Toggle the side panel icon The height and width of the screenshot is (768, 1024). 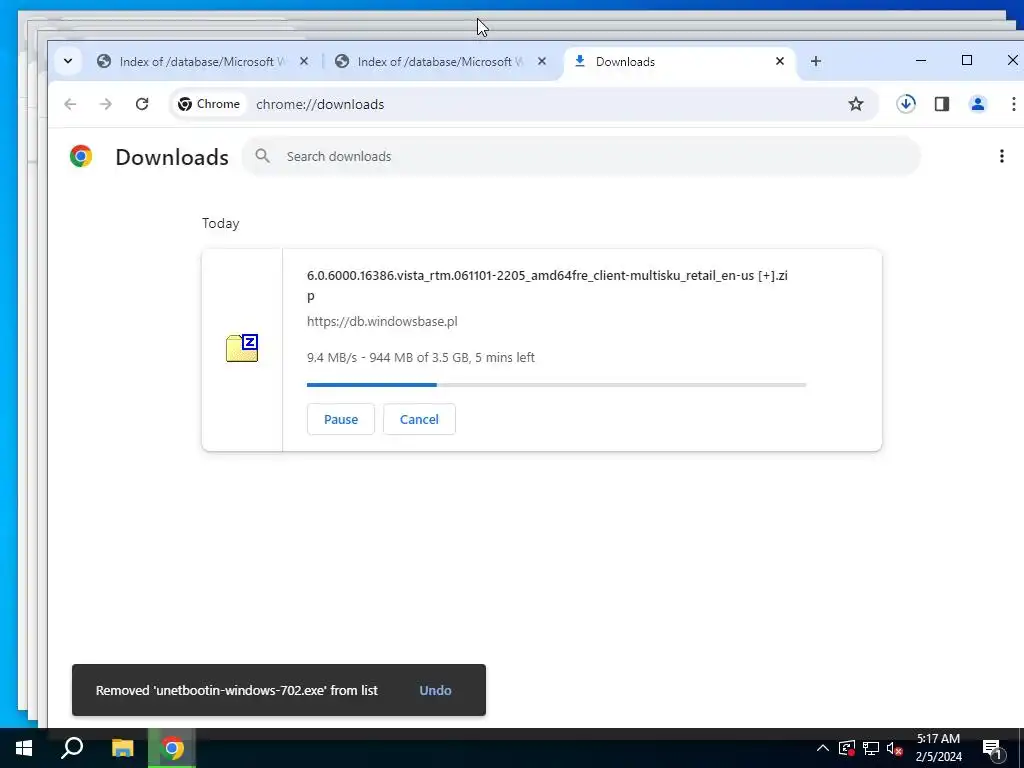click(x=942, y=104)
